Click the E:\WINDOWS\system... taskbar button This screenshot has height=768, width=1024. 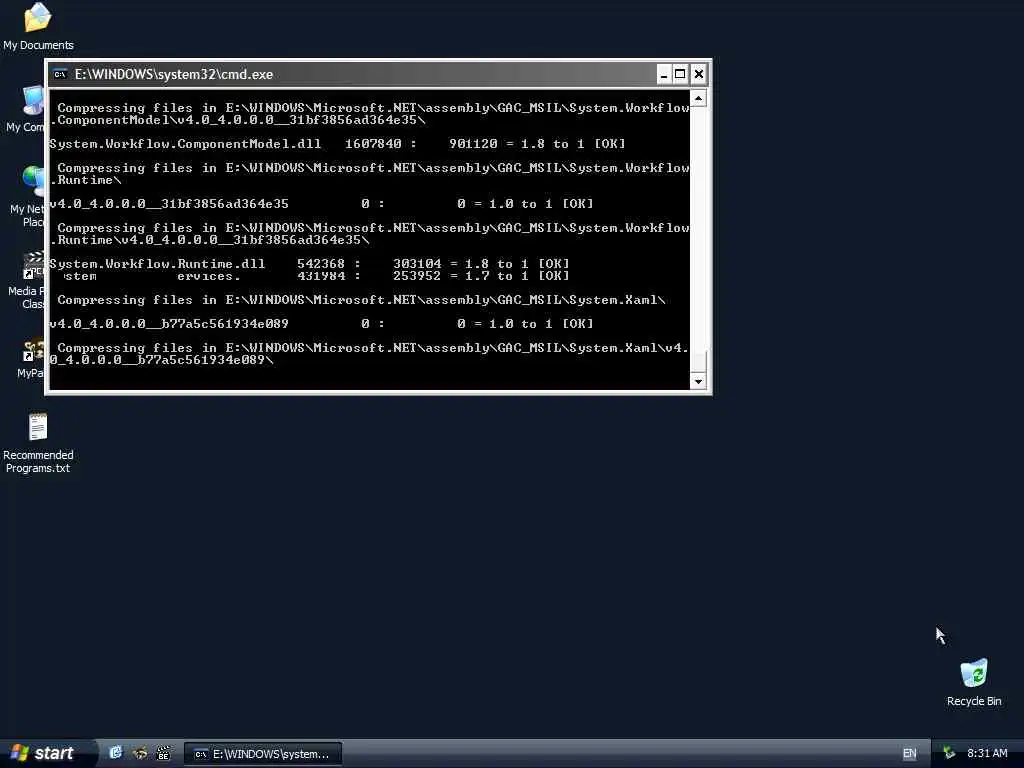point(263,754)
